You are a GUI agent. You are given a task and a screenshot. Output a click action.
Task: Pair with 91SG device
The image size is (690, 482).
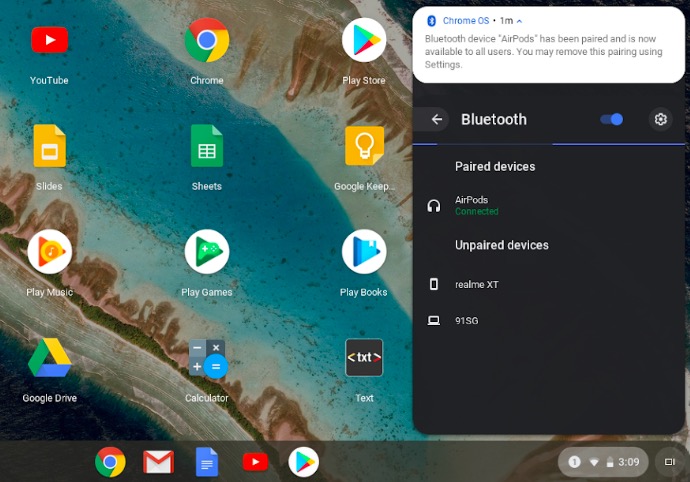(x=549, y=320)
